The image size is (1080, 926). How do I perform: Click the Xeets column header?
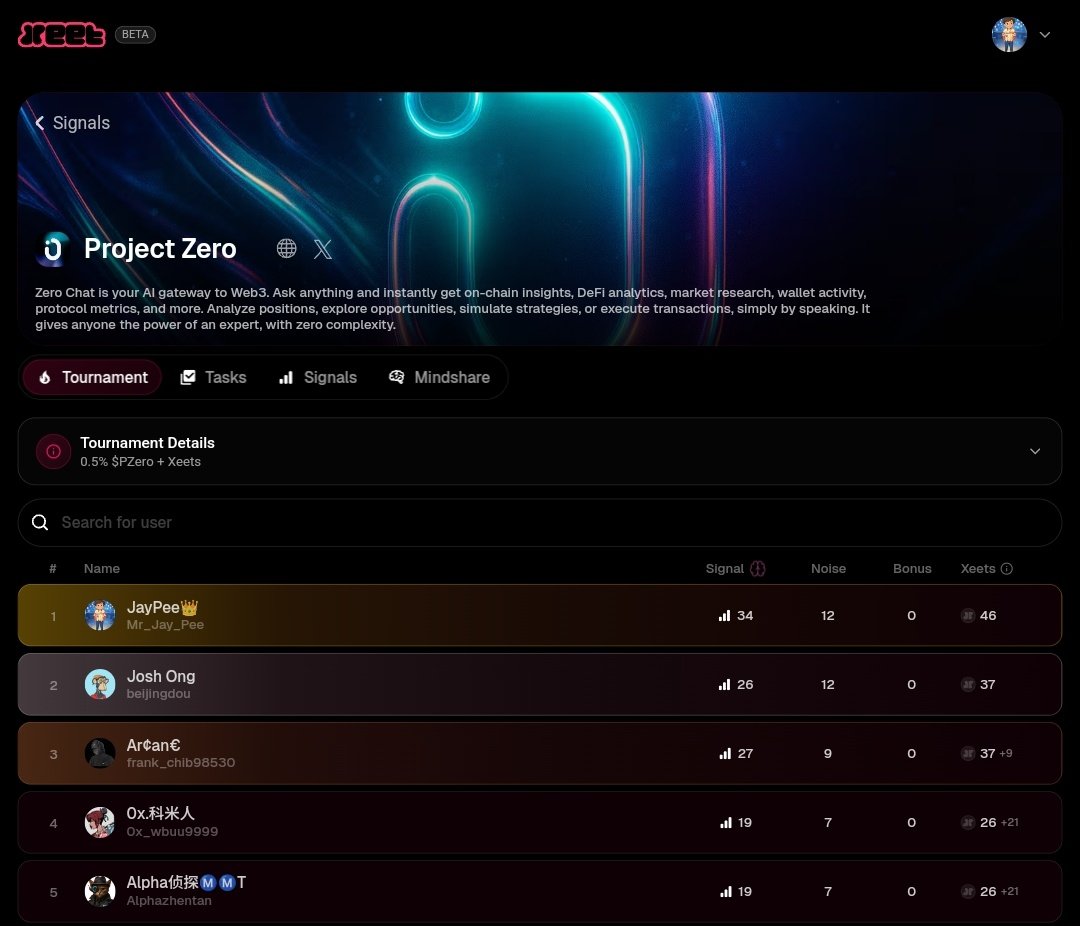(x=978, y=568)
